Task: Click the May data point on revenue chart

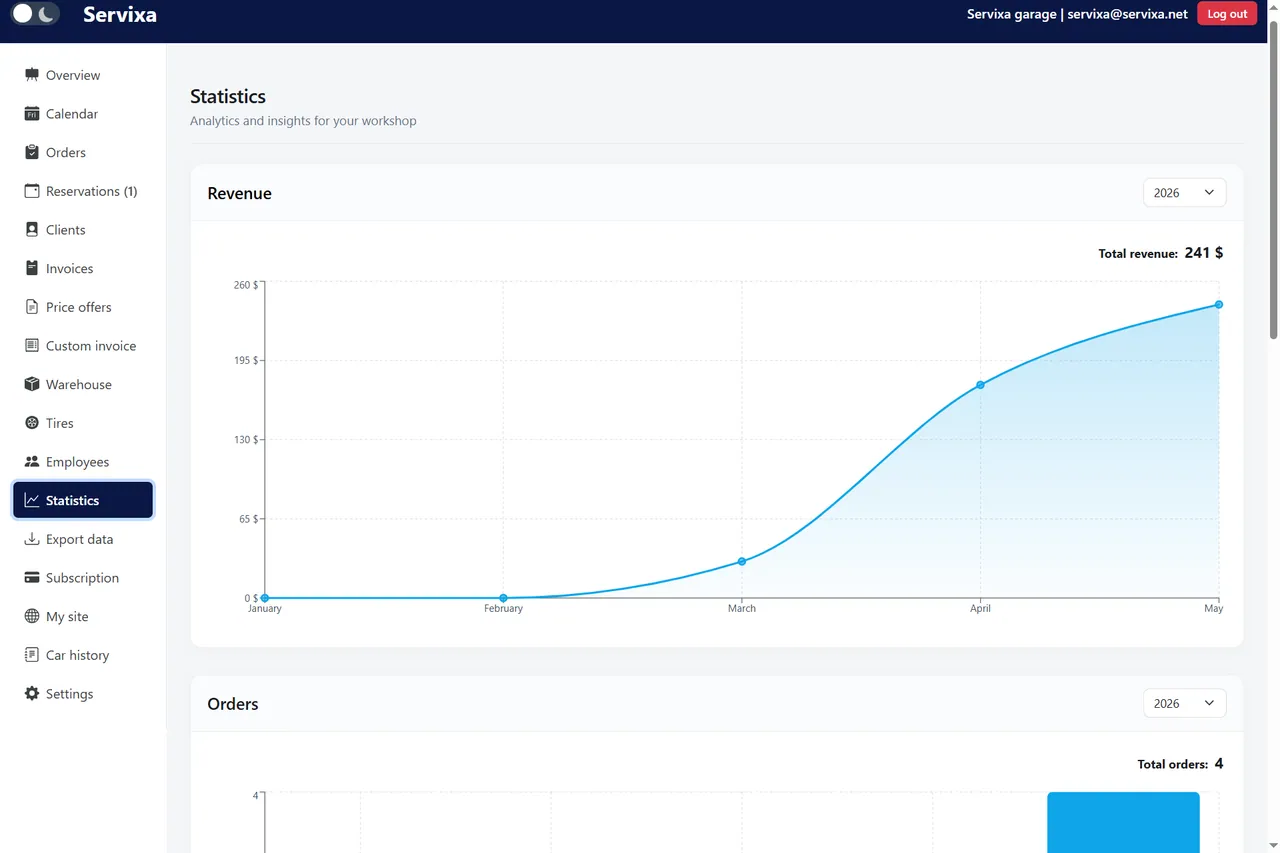Action: tap(1219, 304)
